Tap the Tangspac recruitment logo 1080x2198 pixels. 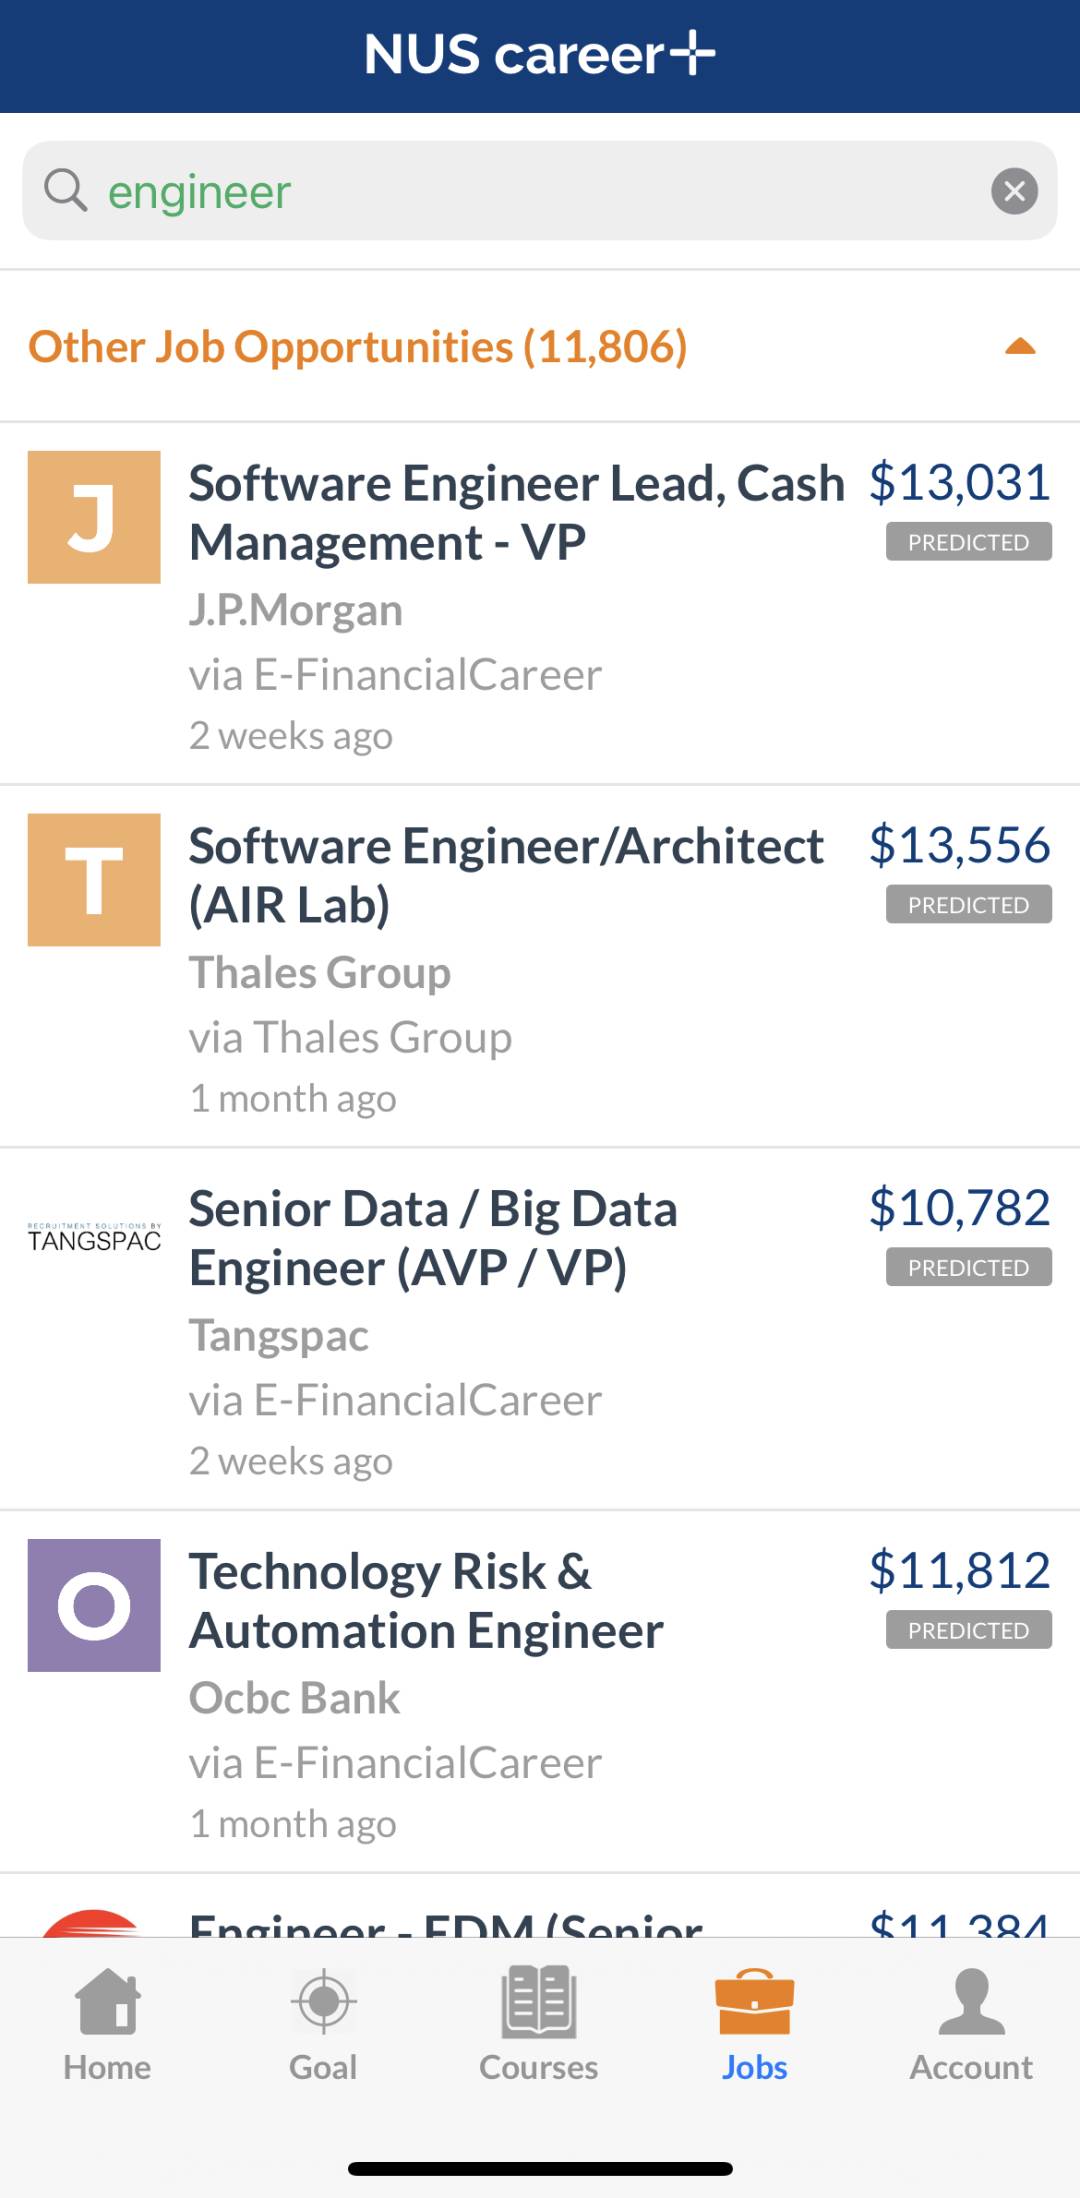(x=94, y=1237)
